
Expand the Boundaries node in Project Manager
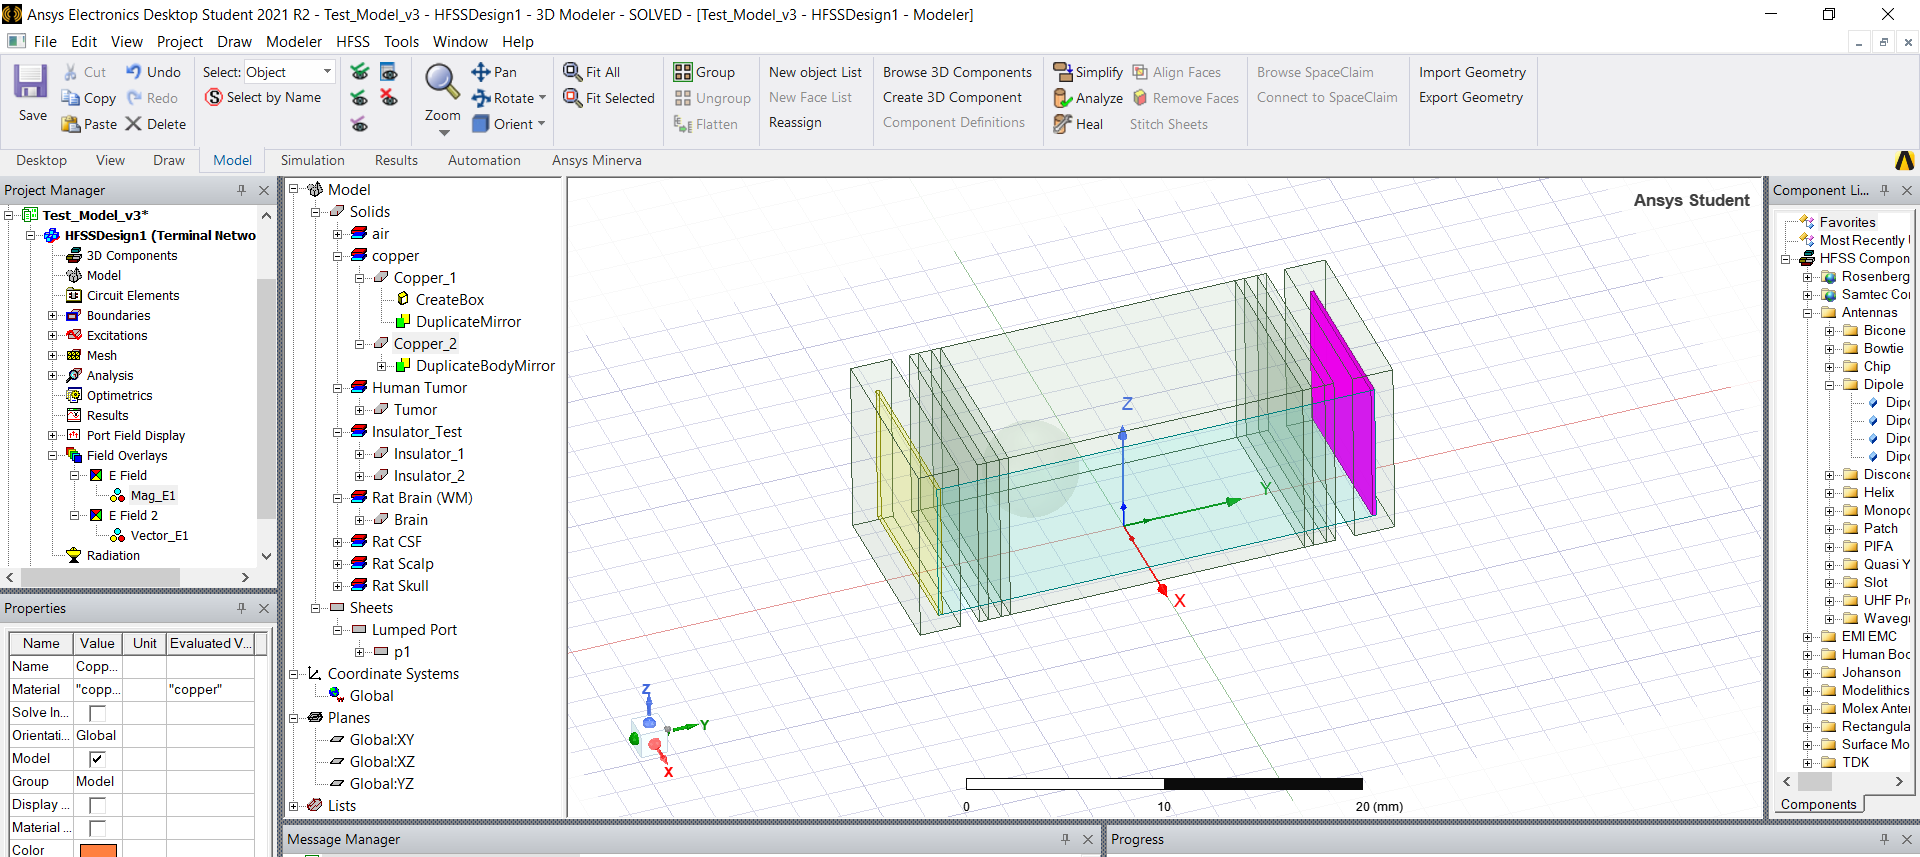coord(53,316)
